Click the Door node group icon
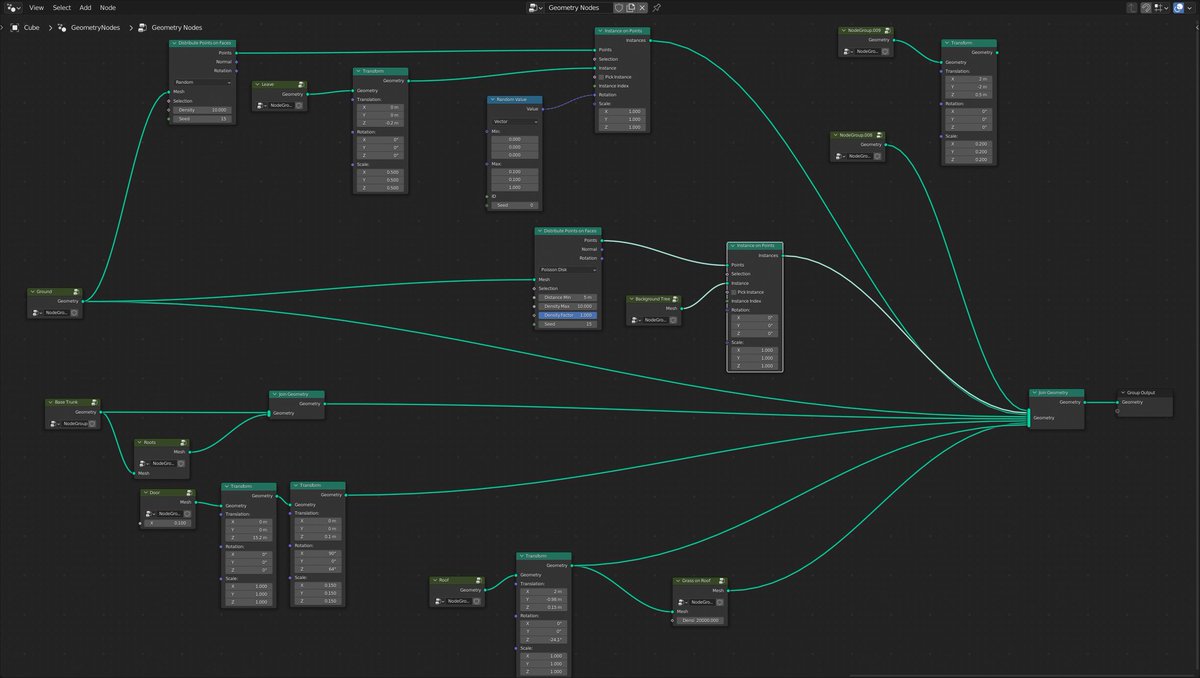This screenshot has width=1200, height=678. pos(190,493)
